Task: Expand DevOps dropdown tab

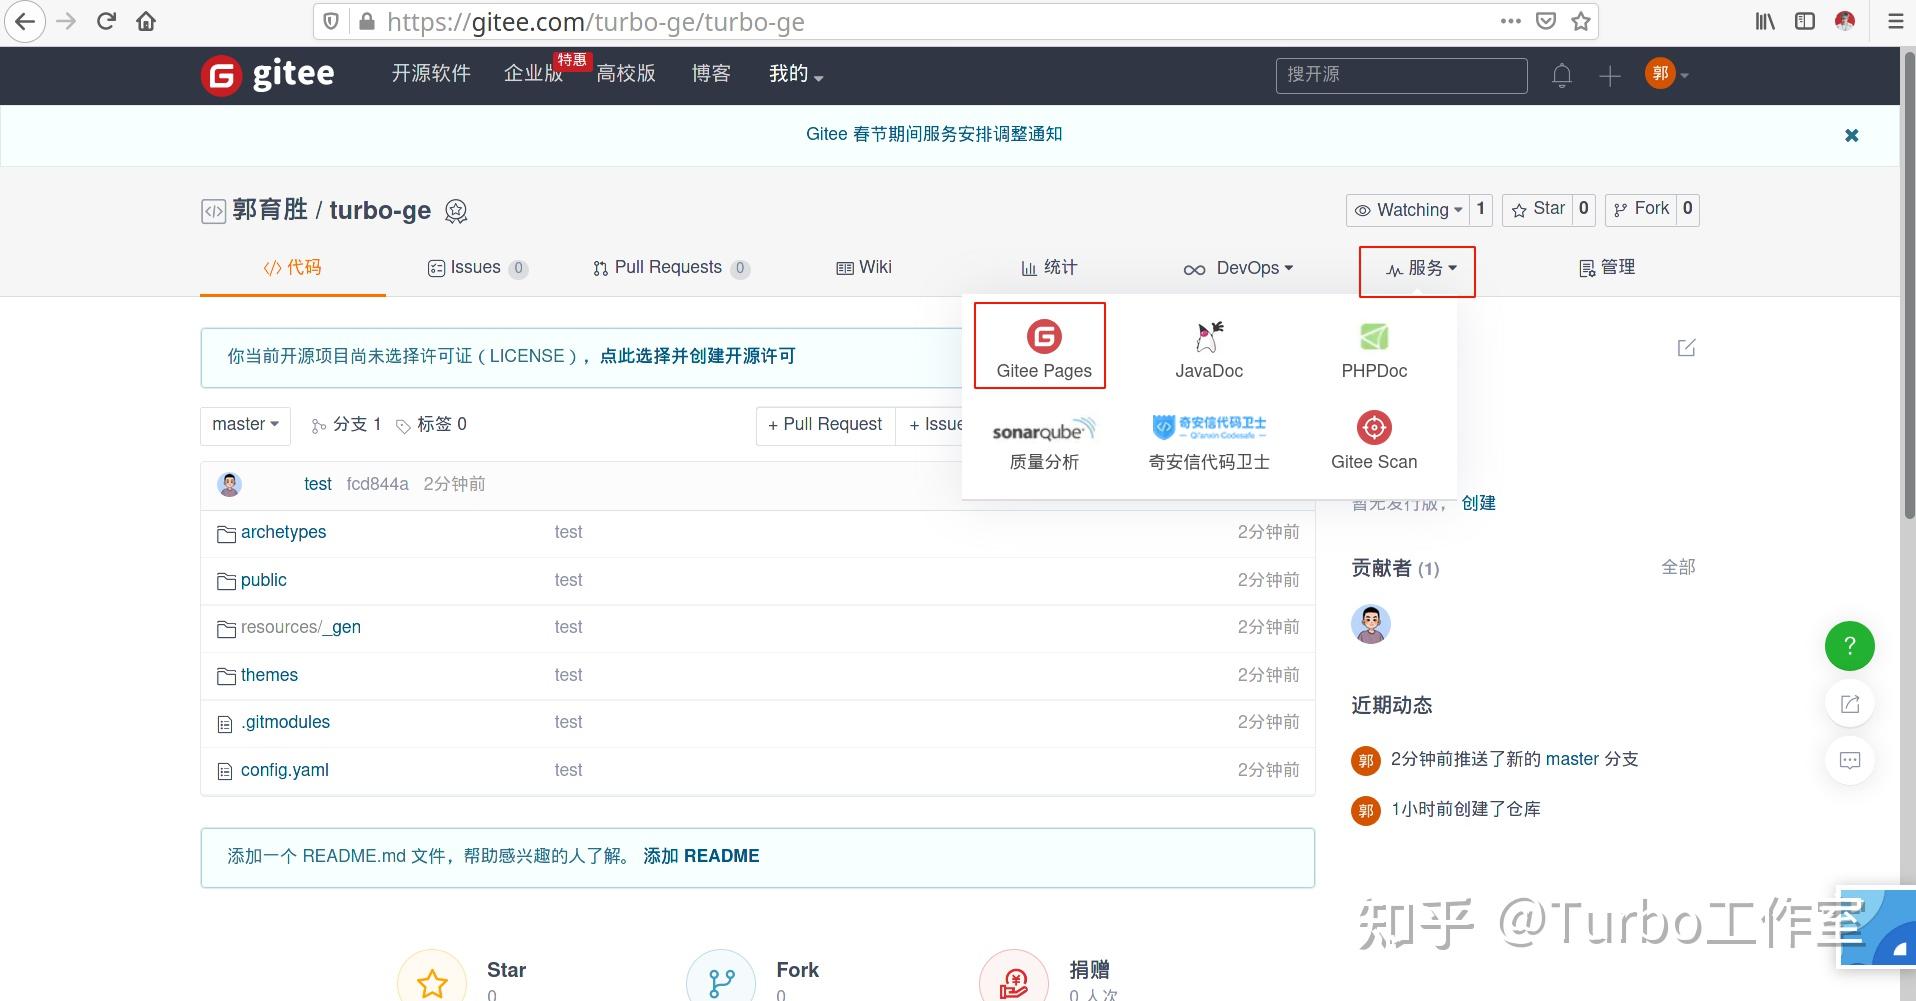Action: (1238, 268)
